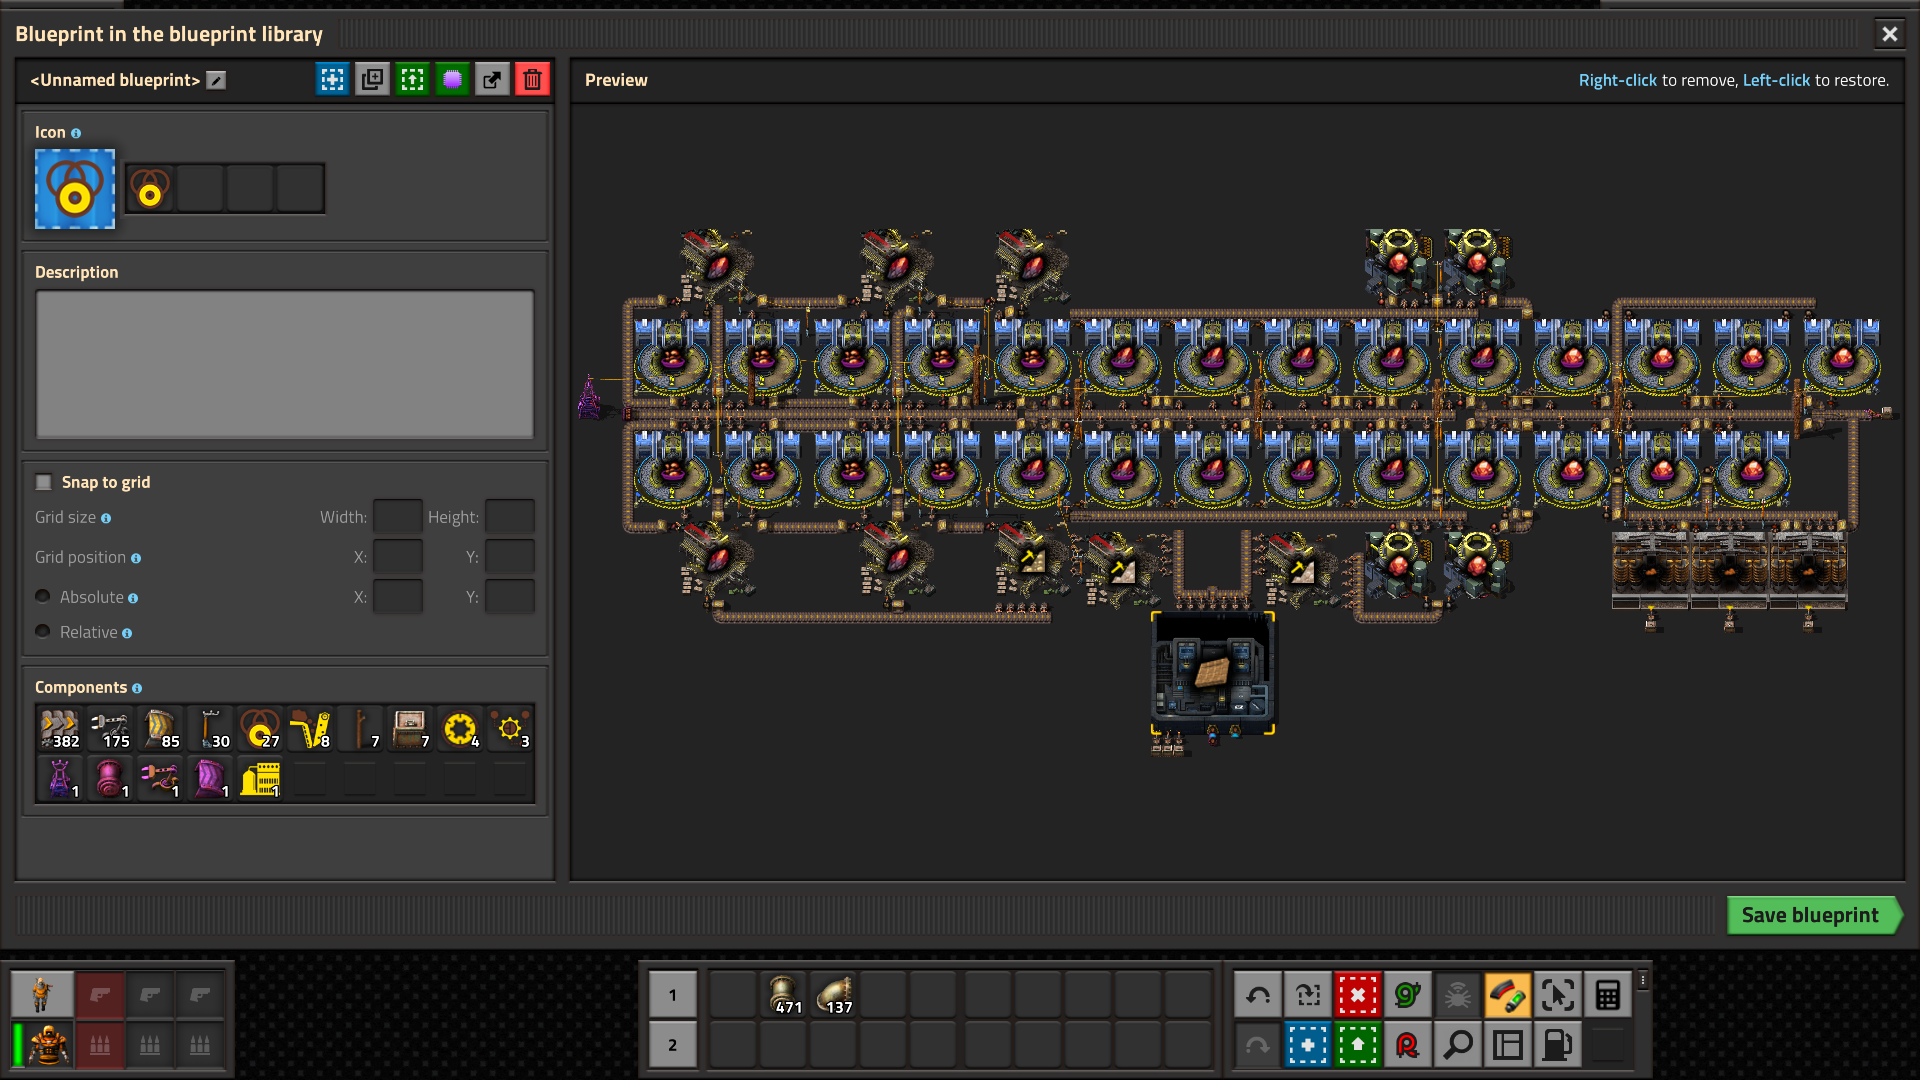The width and height of the screenshot is (1920, 1080).
Task: Click the Grid position X field
Action: tap(398, 557)
